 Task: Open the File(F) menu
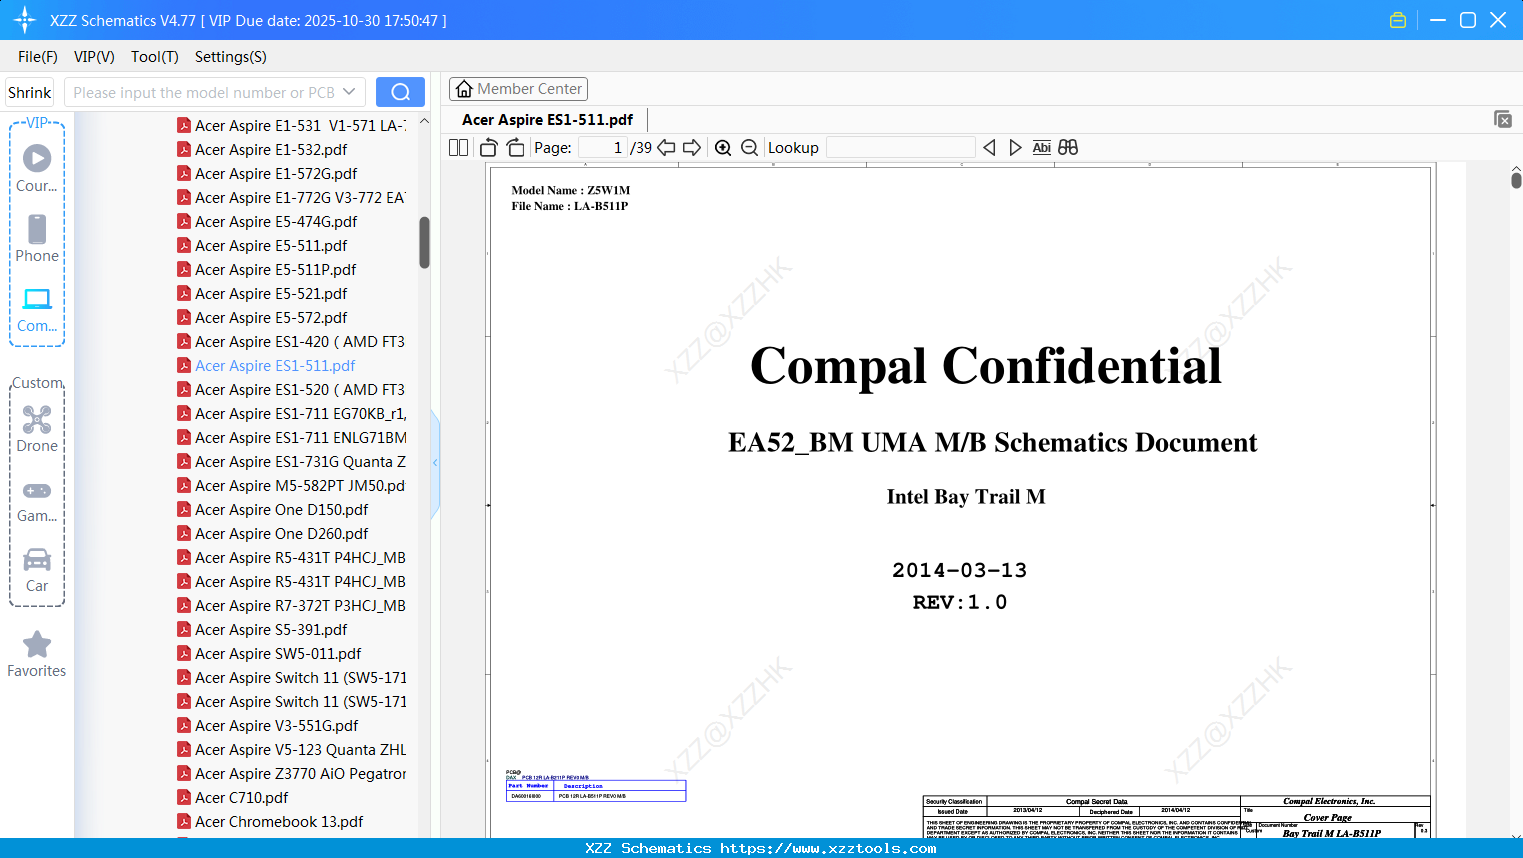(x=38, y=57)
